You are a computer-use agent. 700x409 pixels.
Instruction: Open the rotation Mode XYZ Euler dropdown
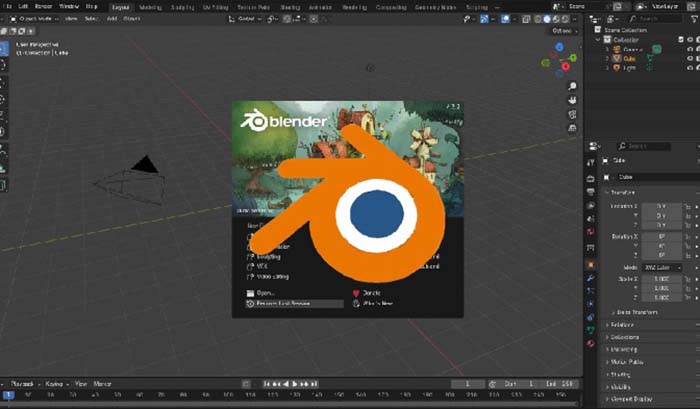click(660, 267)
